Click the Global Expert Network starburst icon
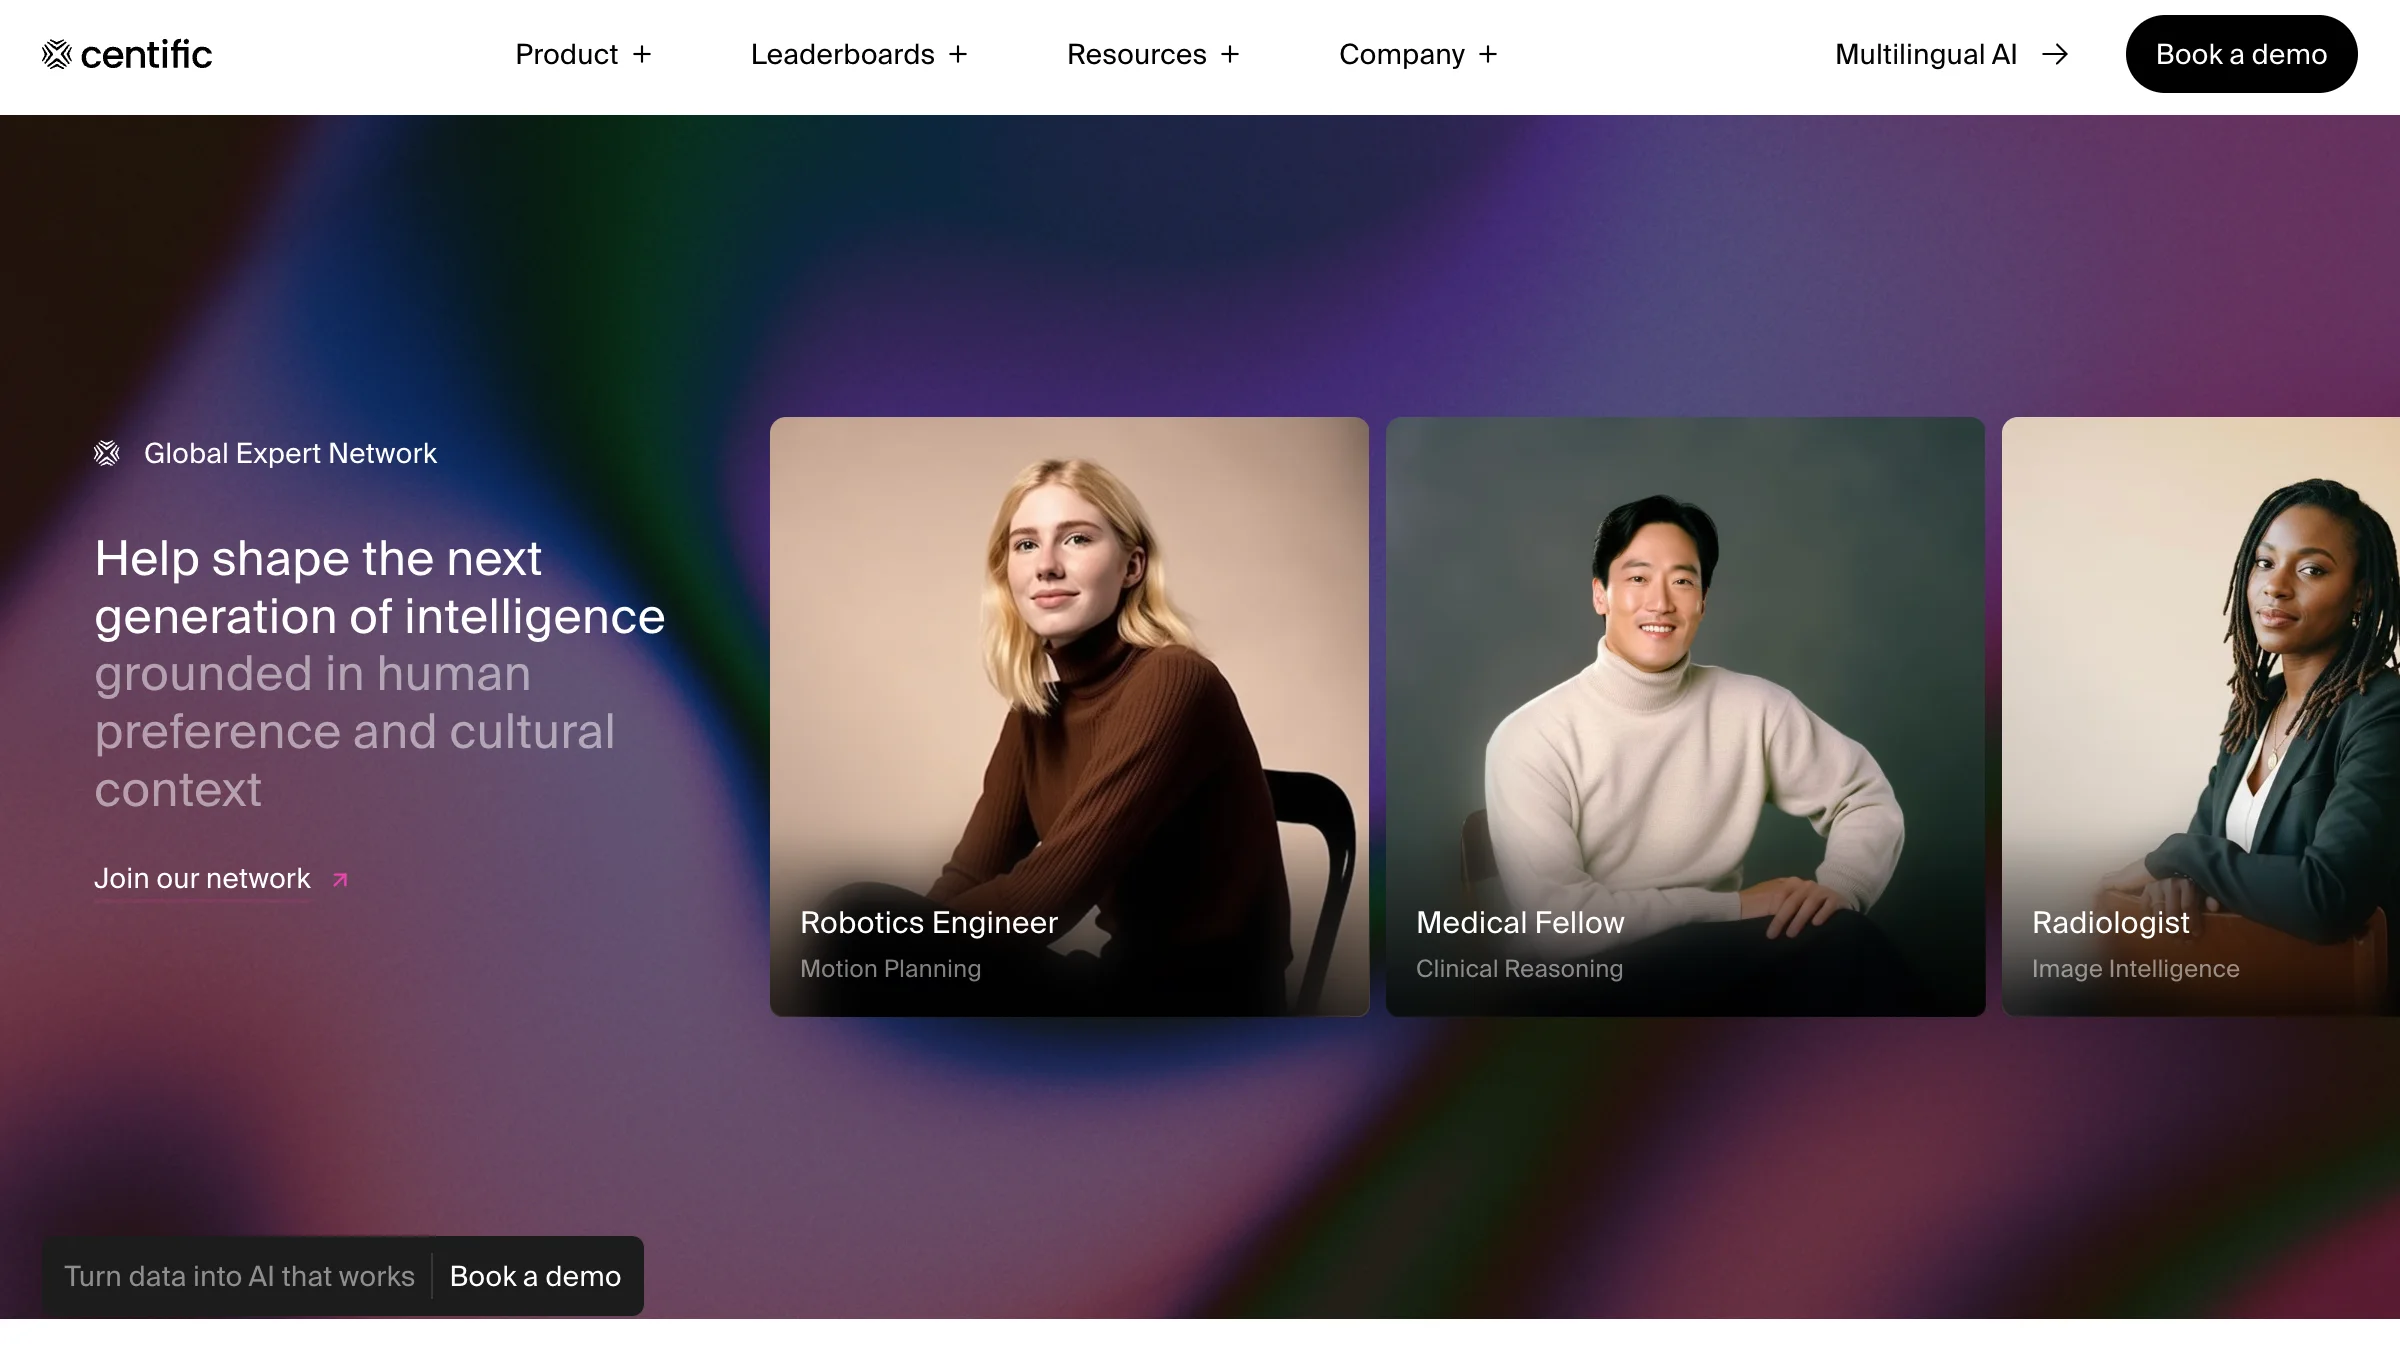Image resolution: width=2400 pixels, height=1350 pixels. click(x=107, y=454)
